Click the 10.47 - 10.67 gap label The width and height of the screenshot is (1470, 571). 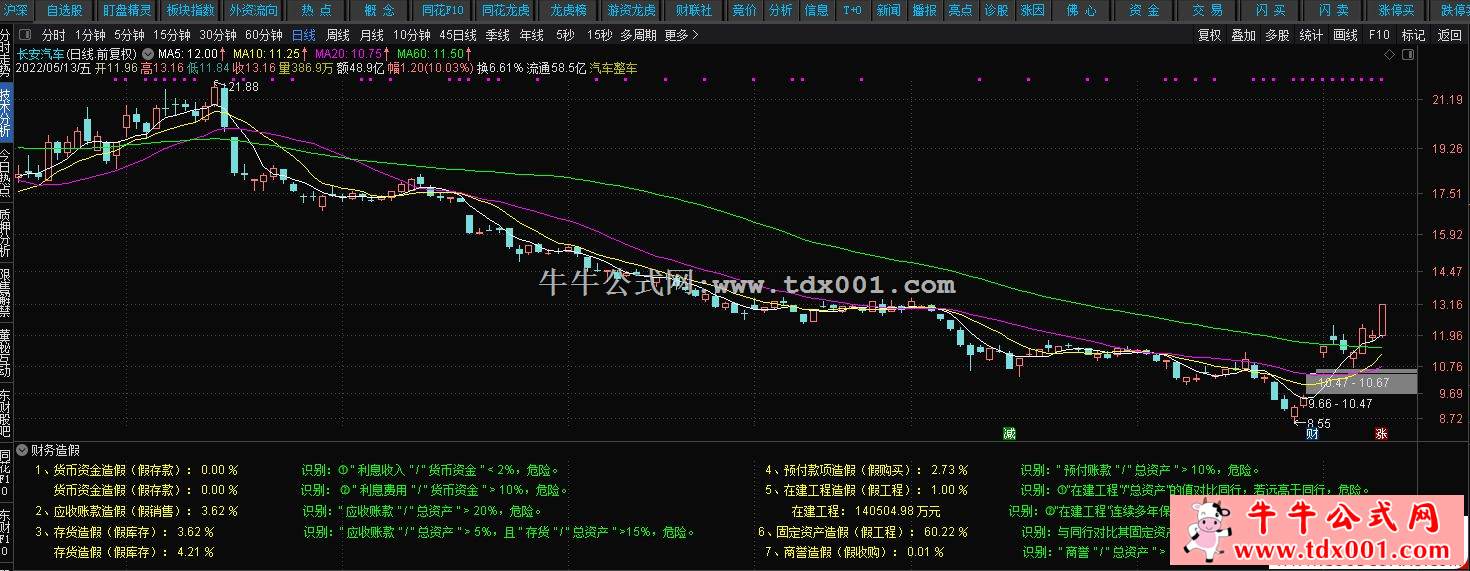1353,382
